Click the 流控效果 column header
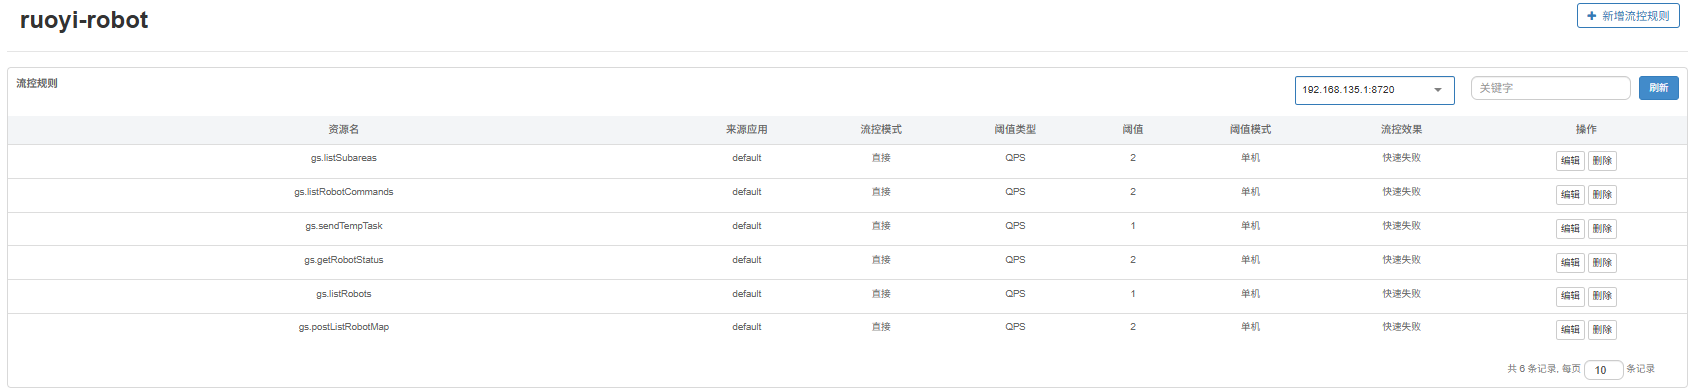 click(1401, 130)
